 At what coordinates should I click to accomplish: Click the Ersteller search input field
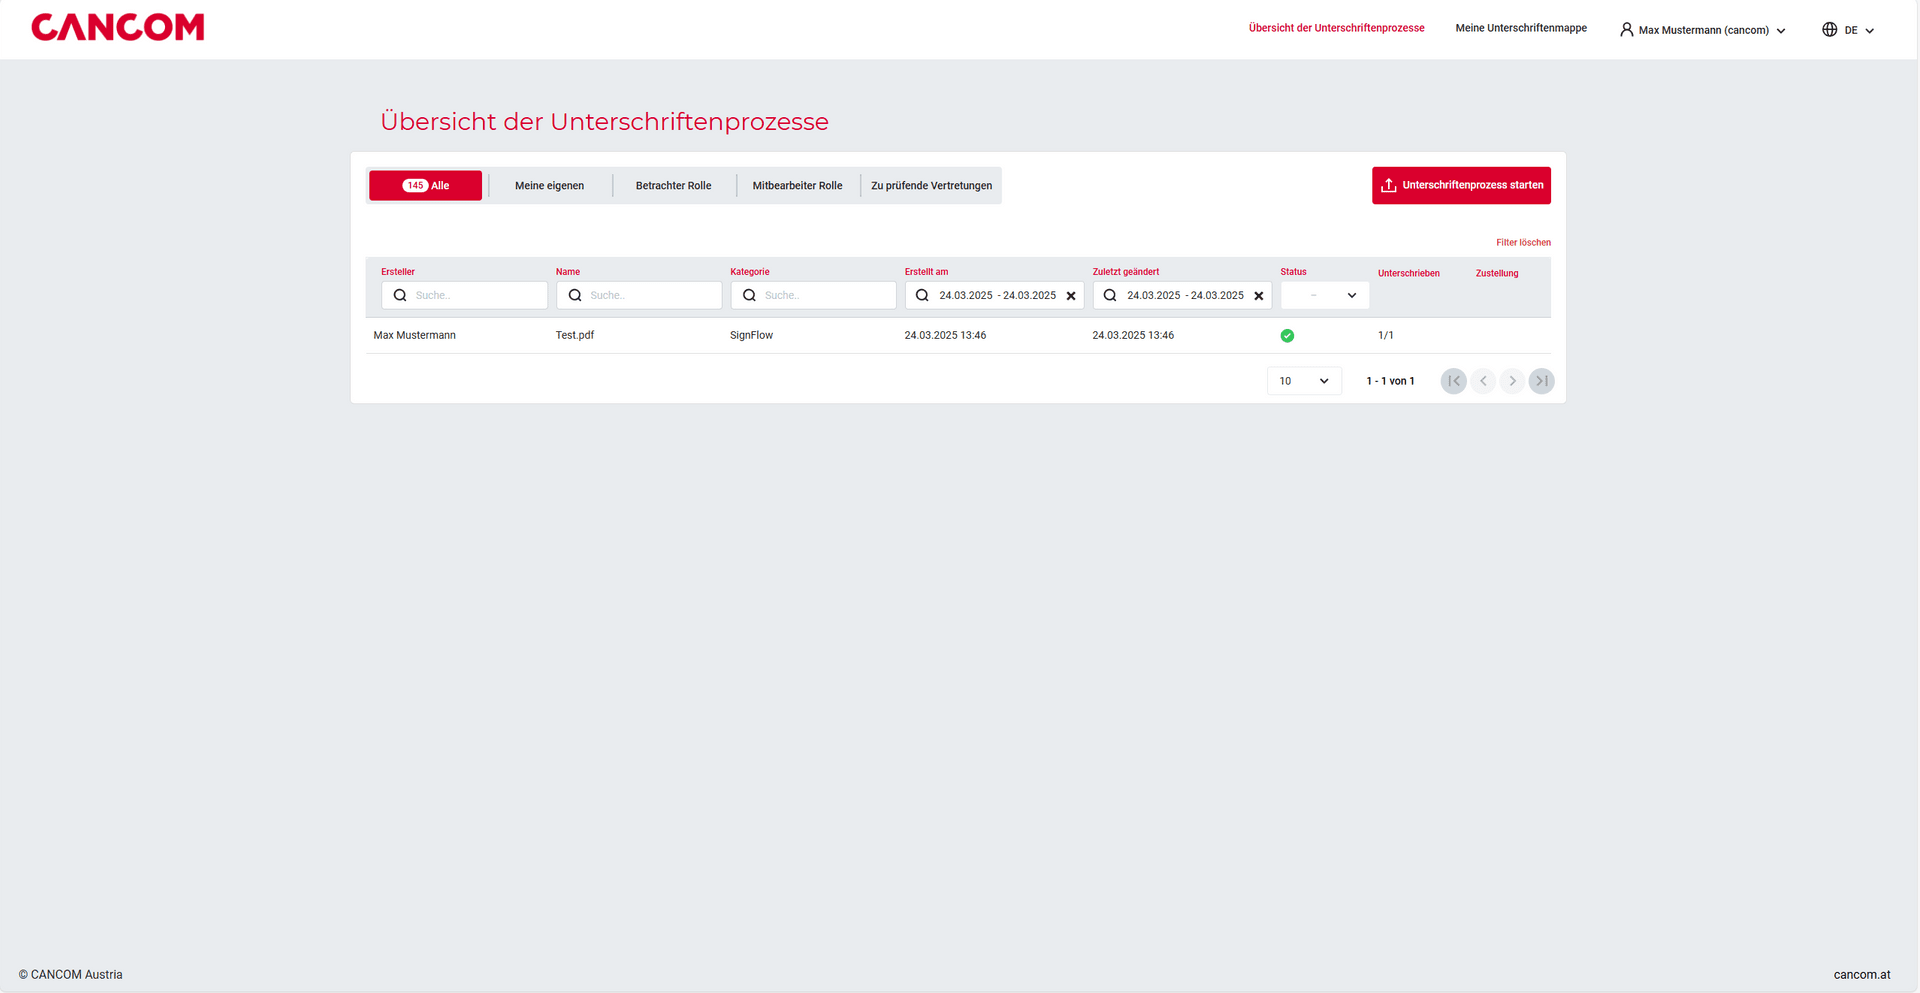476,296
